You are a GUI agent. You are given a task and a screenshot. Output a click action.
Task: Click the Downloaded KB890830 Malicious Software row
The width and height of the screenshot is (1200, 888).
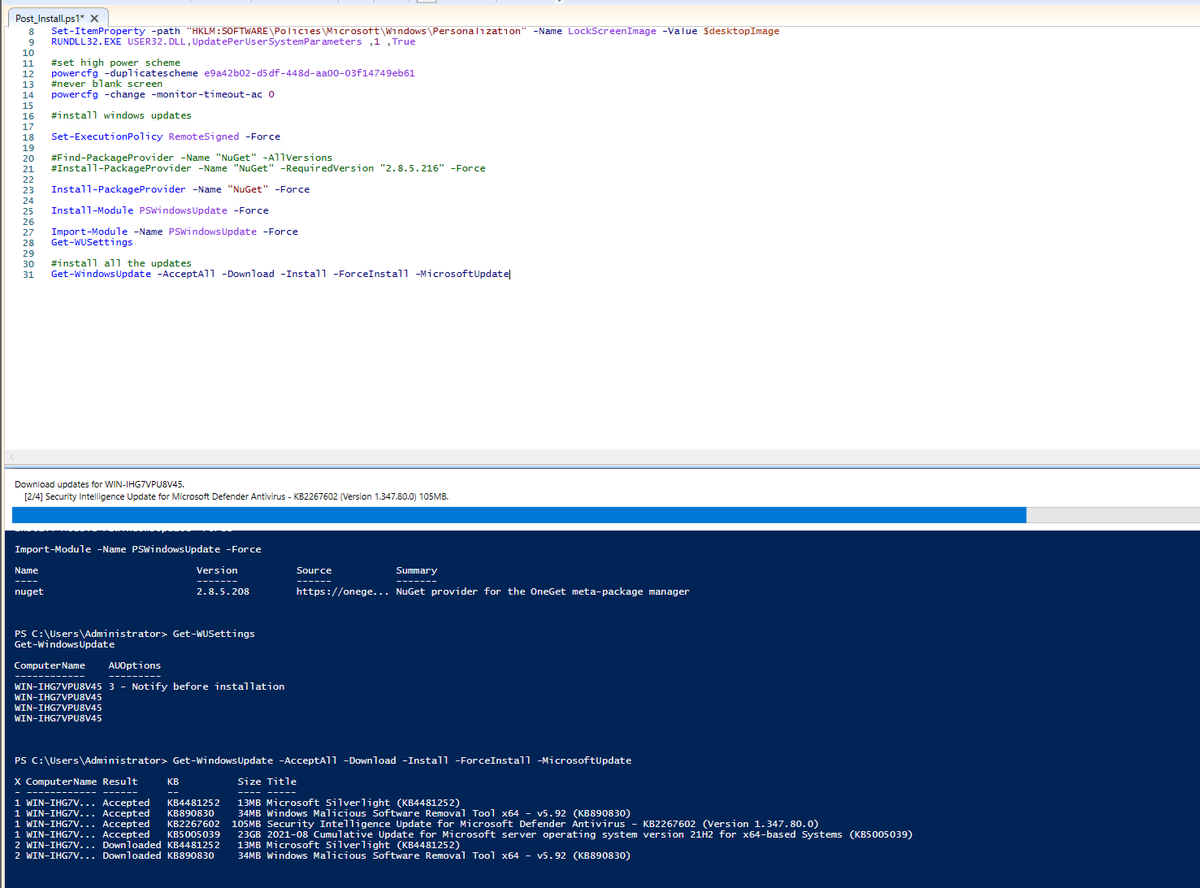coord(321,855)
